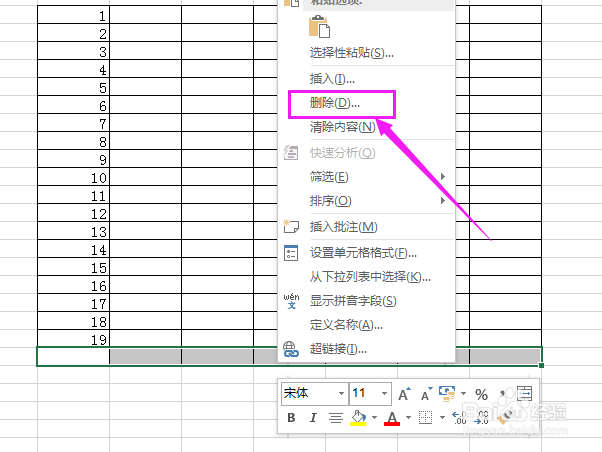
Task: Open the font color dropdown arrow
Action: 408,417
